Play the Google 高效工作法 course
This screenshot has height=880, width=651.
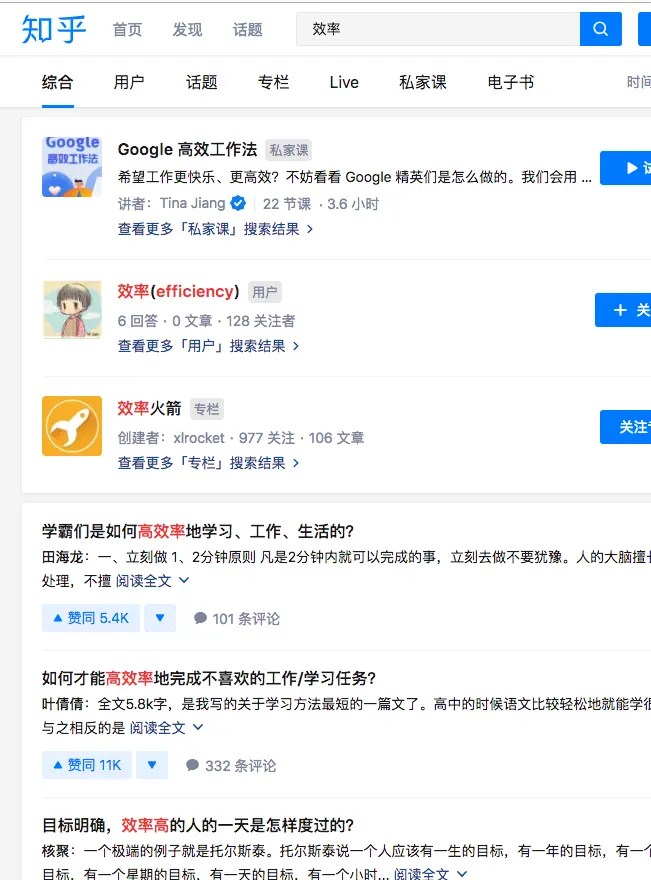pos(626,168)
